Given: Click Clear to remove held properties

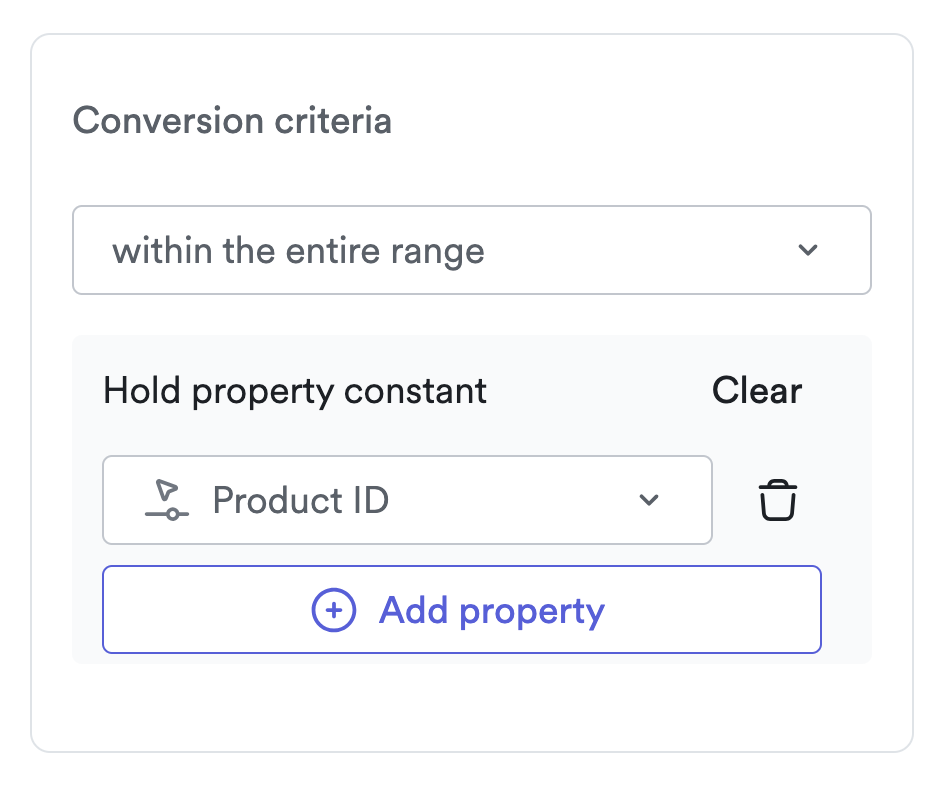Looking at the screenshot, I should click(x=756, y=390).
